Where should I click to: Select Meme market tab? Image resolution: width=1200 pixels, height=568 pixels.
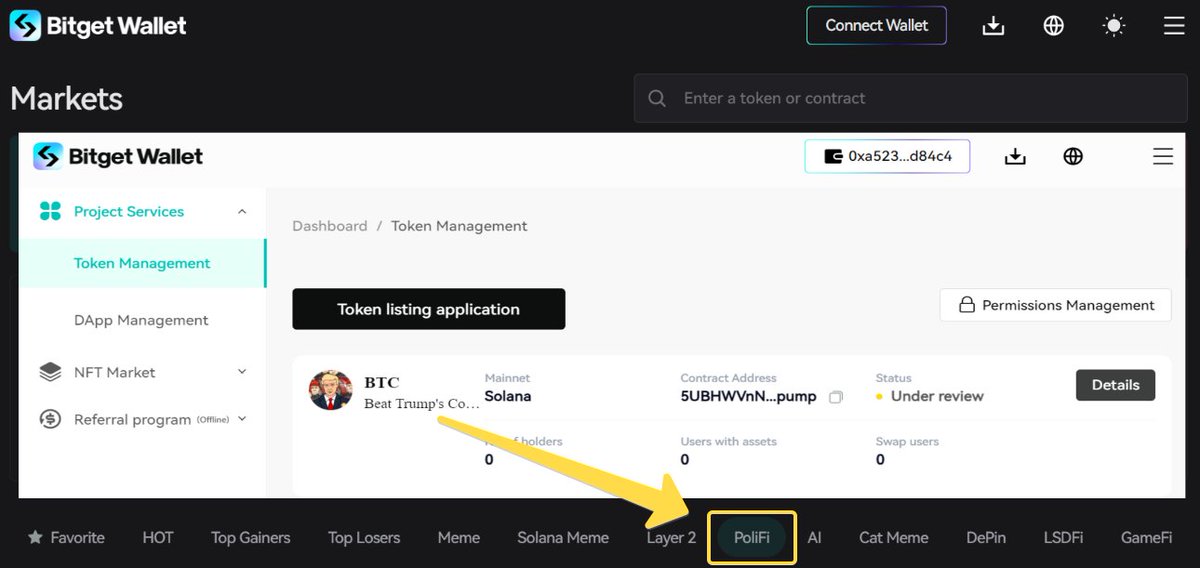(459, 537)
